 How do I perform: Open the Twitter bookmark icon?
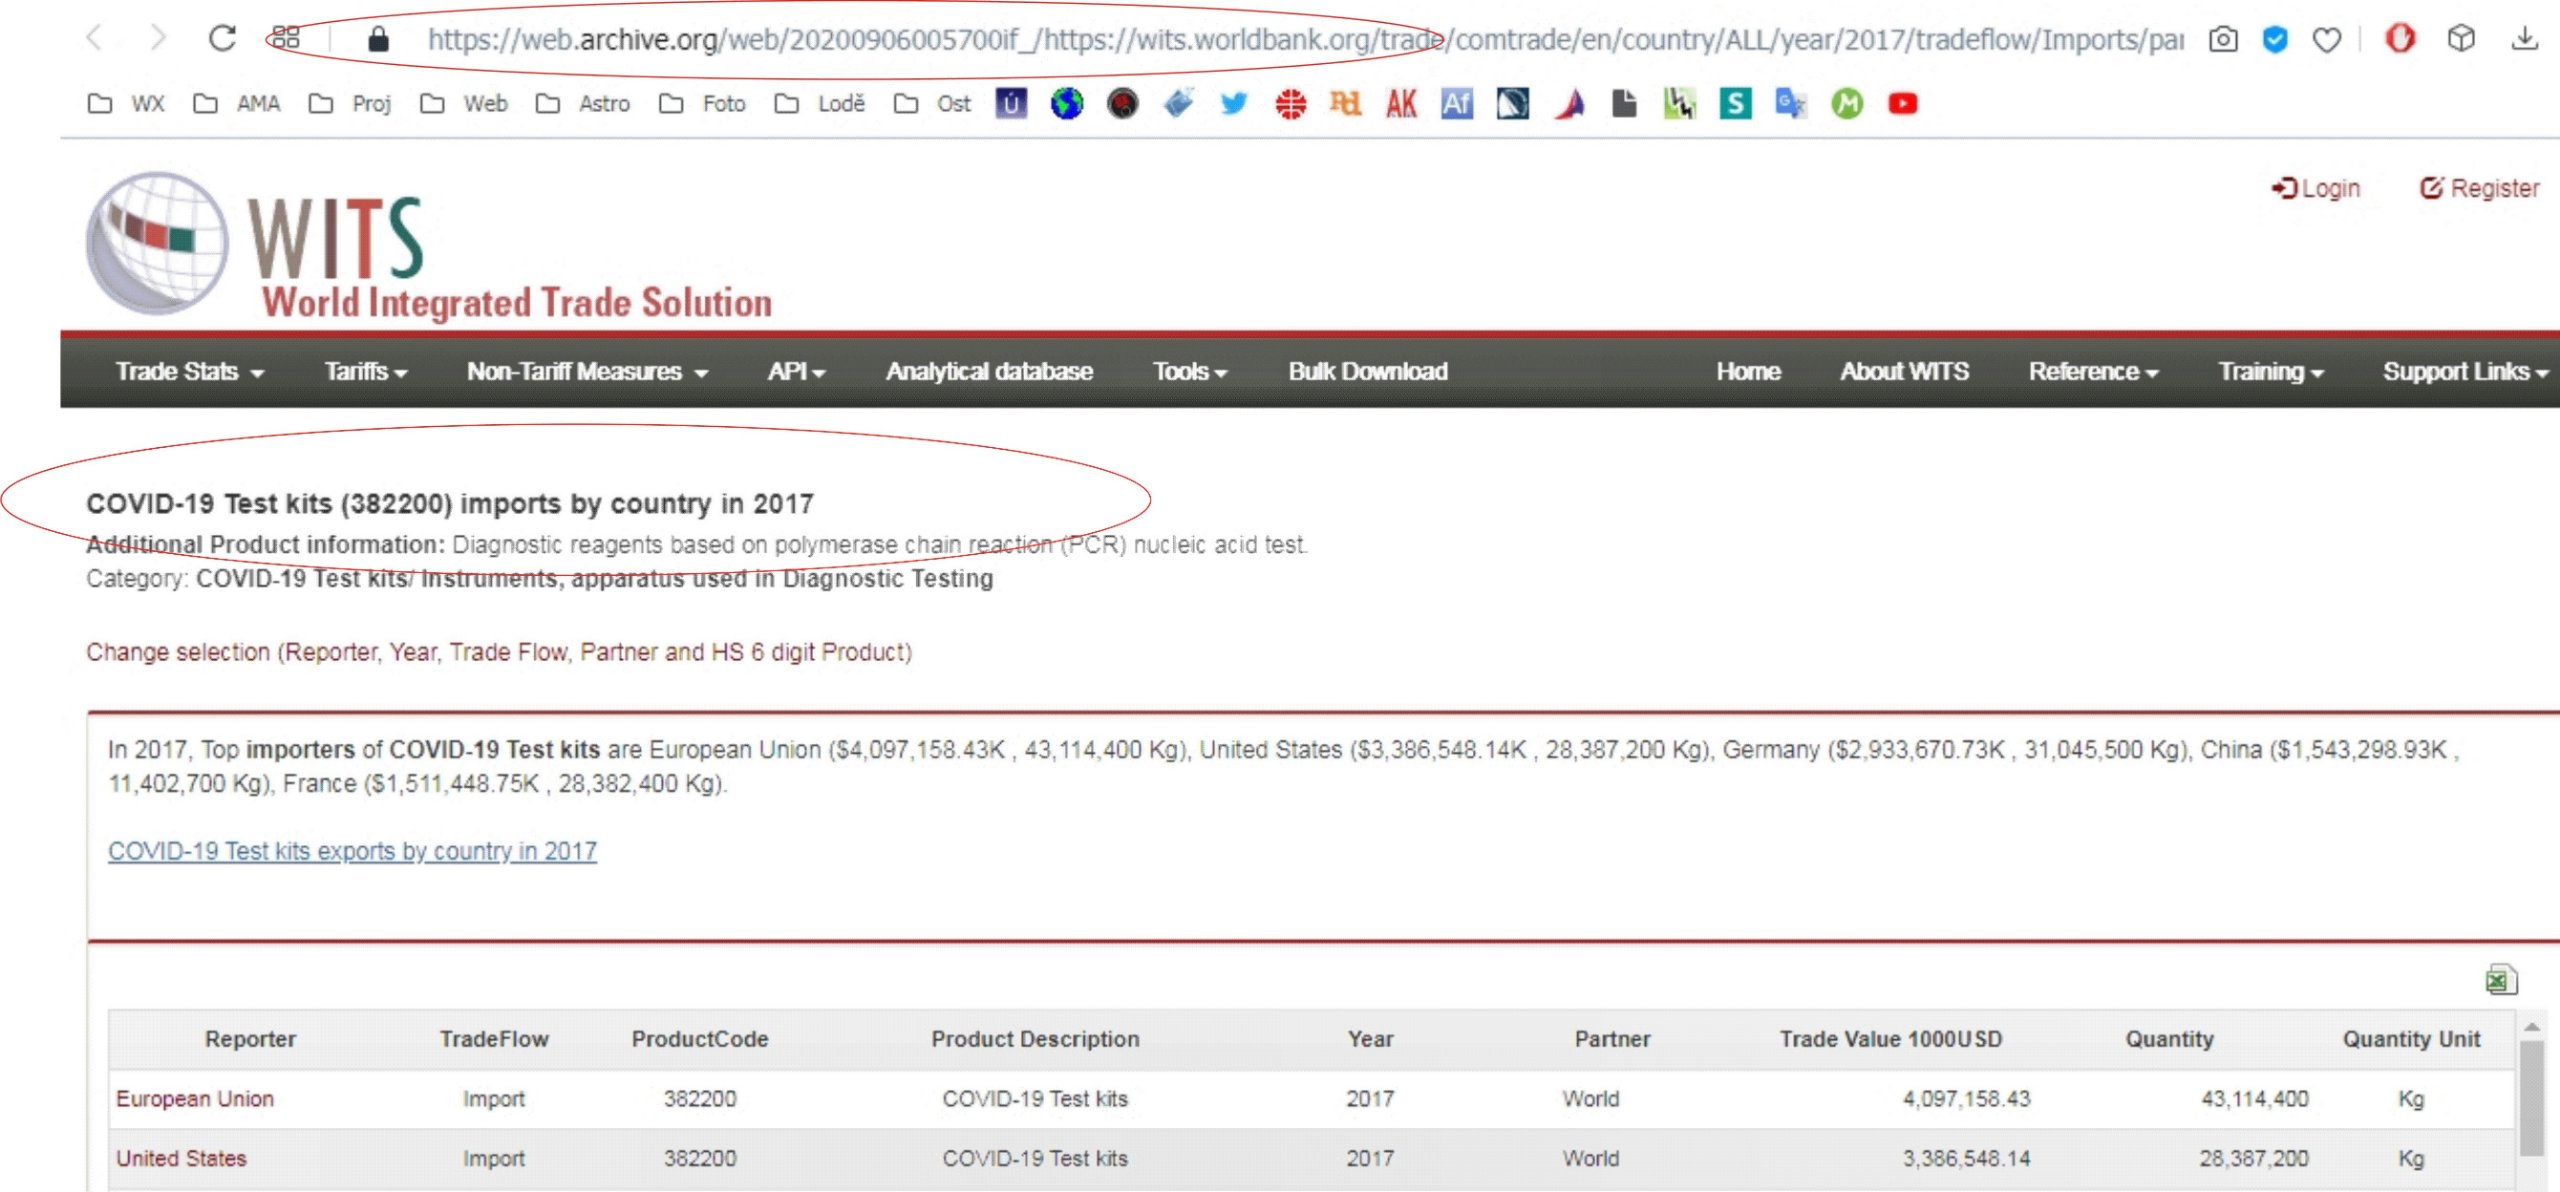click(x=1234, y=103)
